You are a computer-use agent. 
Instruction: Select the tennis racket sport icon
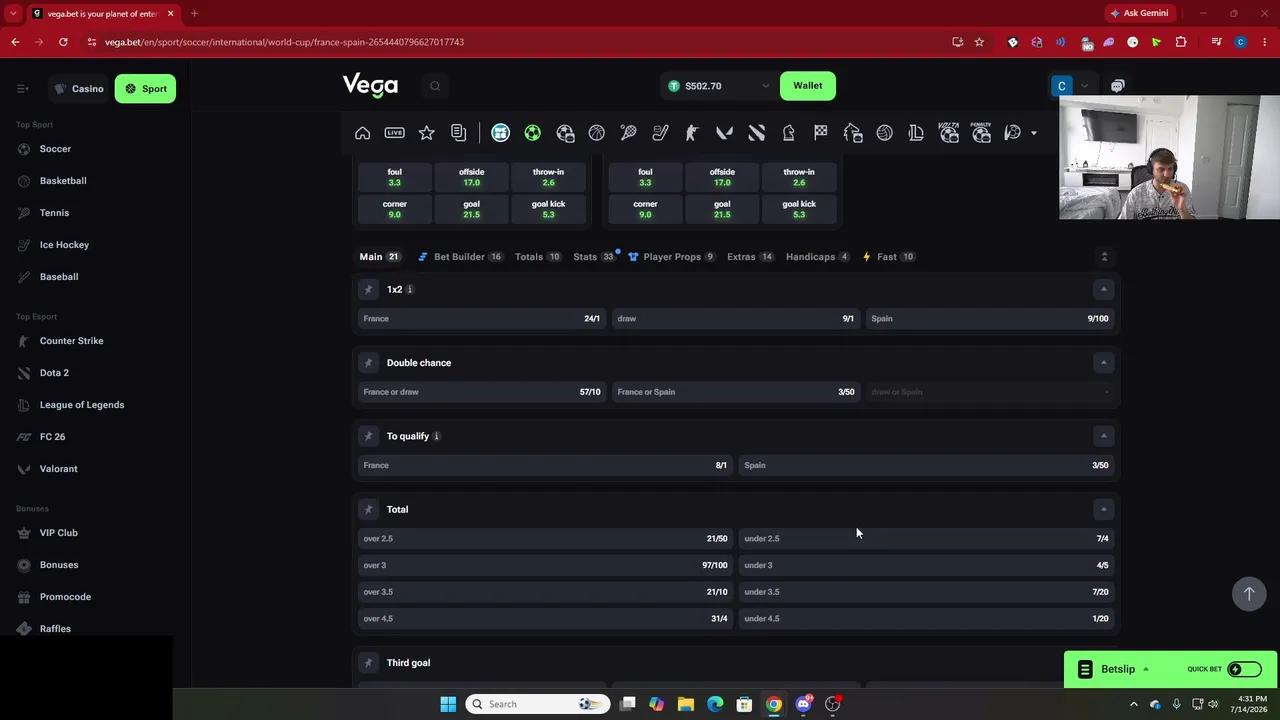[629, 133]
